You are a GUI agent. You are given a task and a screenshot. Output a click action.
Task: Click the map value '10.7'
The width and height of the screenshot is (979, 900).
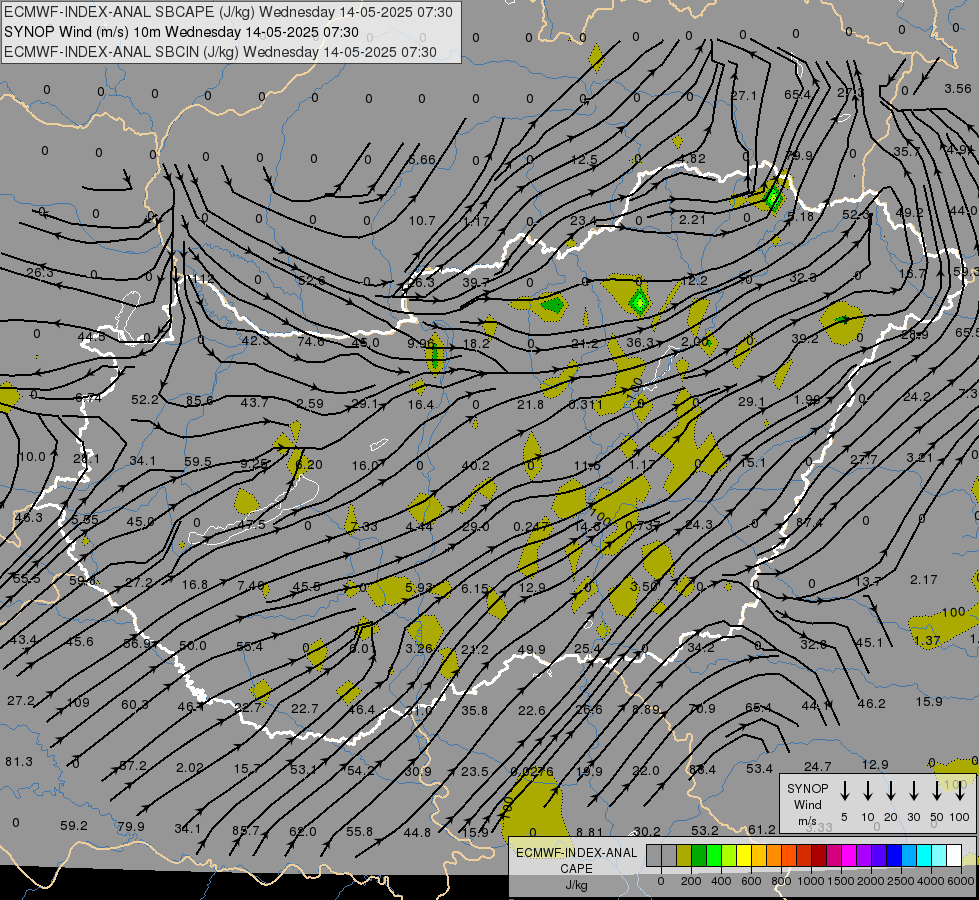[x=422, y=220]
